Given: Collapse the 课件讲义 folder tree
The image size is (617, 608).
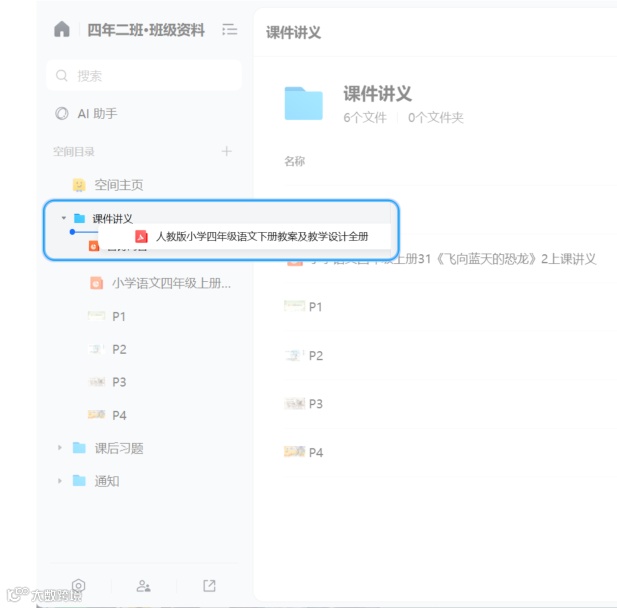Looking at the screenshot, I should pyautogui.click(x=64, y=218).
